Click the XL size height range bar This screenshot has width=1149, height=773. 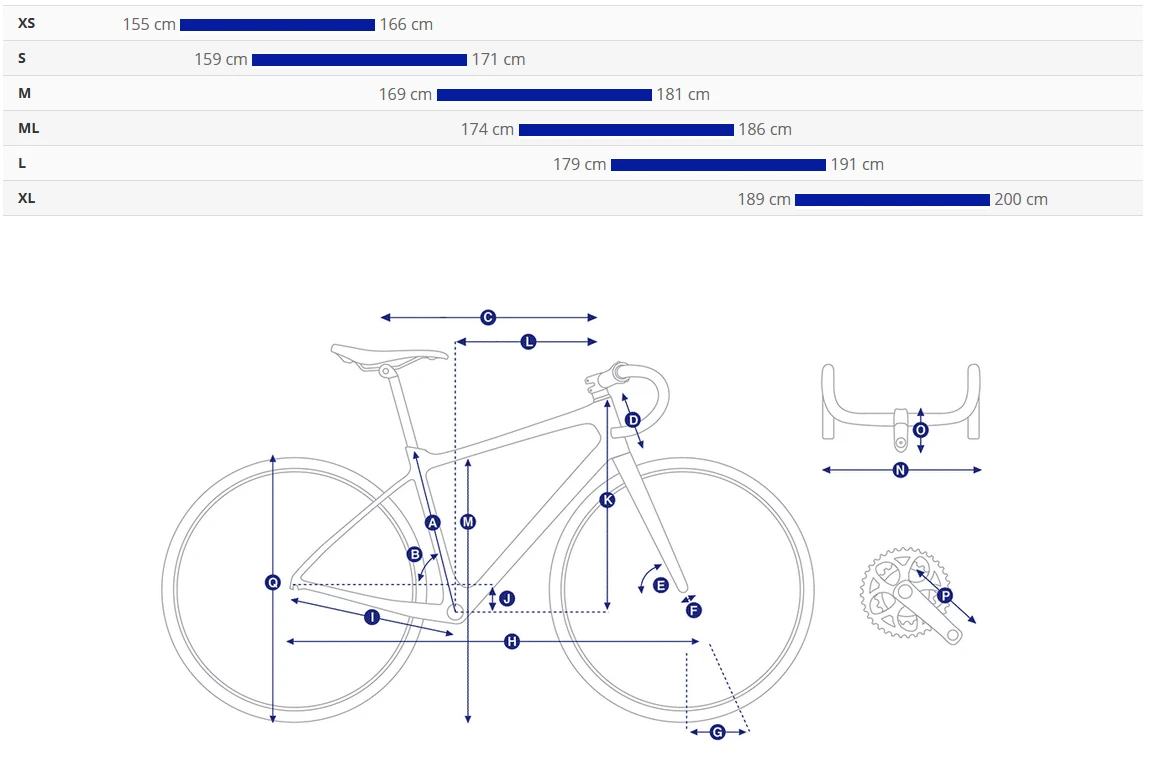click(892, 199)
